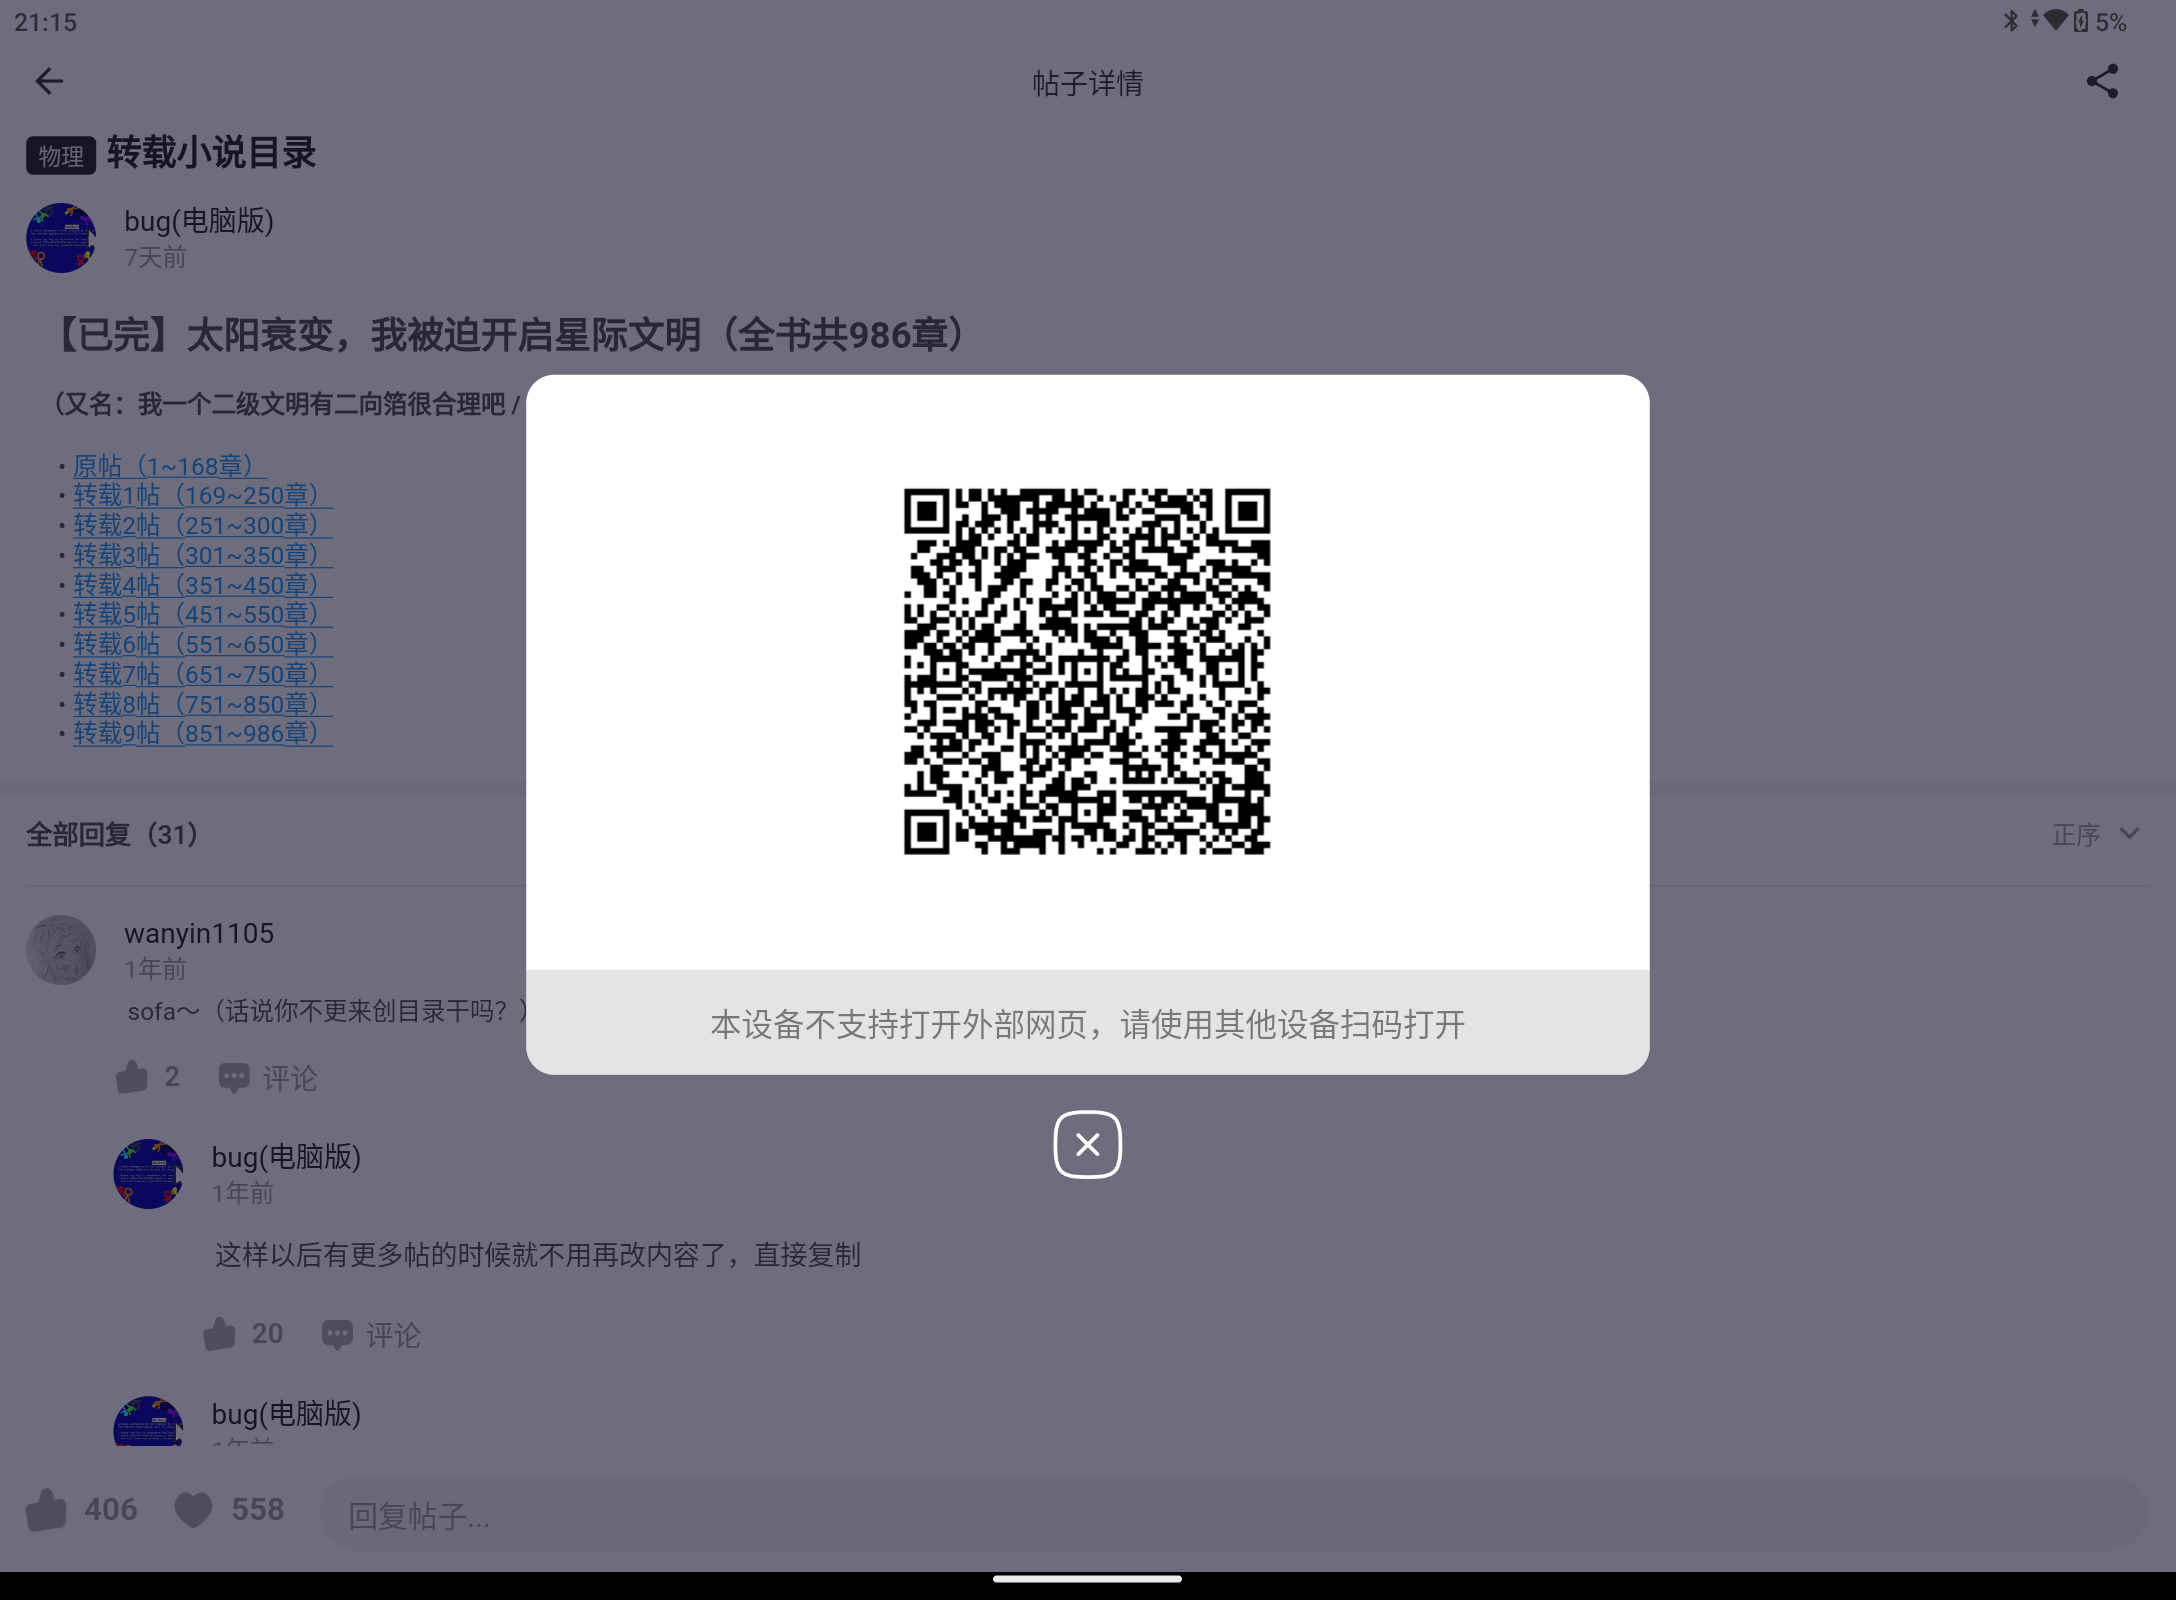Screen dimensions: 2176x1600
Task: Collapse the 全部回复 replies section
Action: coord(112,833)
